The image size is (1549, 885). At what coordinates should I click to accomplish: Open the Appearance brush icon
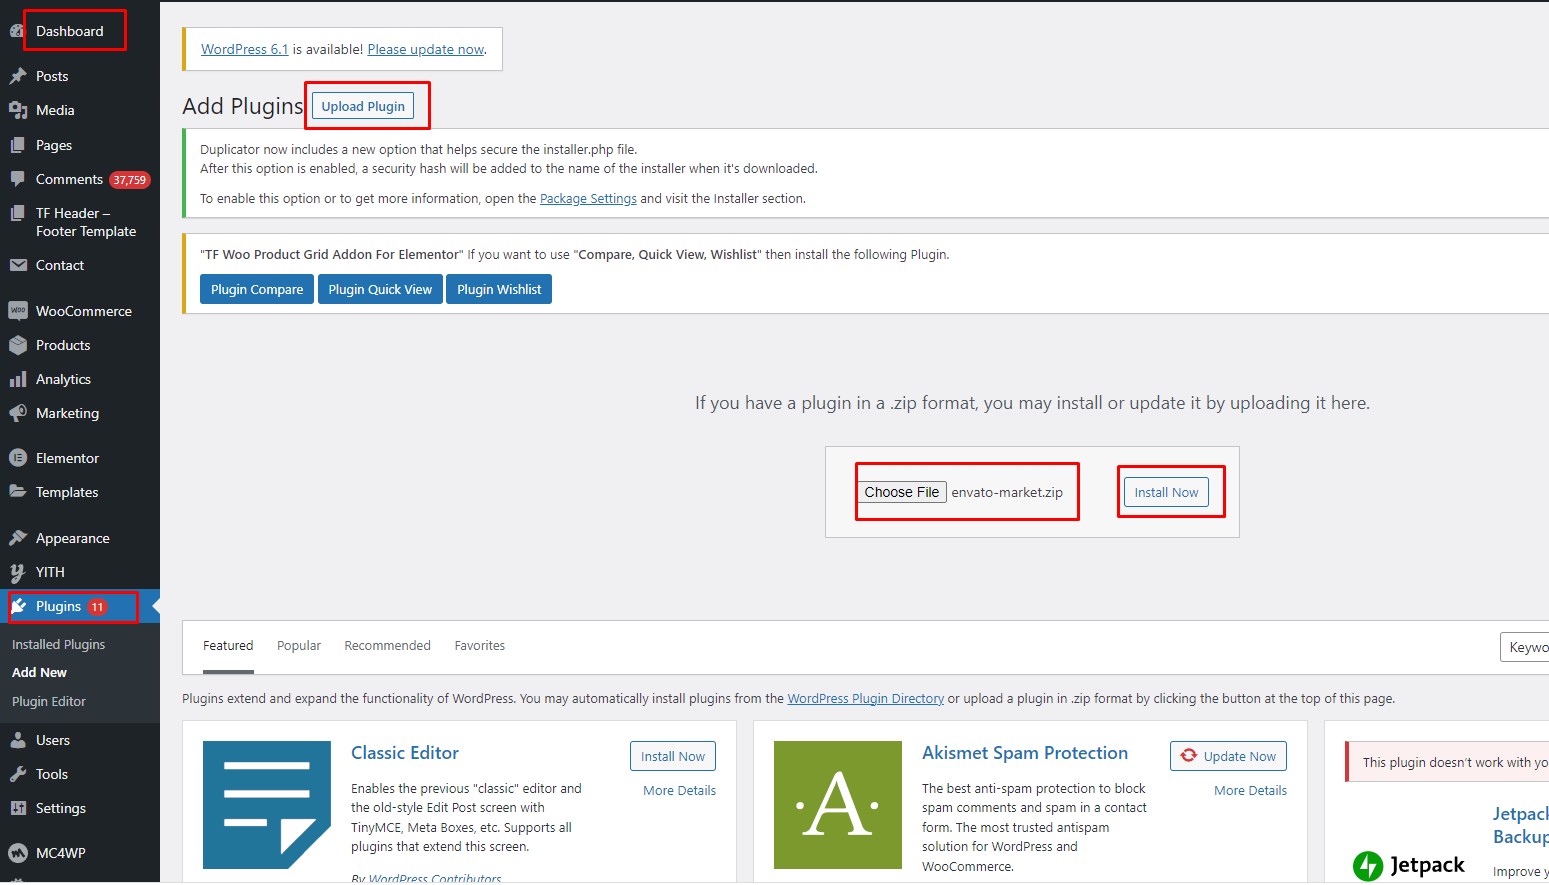(18, 537)
